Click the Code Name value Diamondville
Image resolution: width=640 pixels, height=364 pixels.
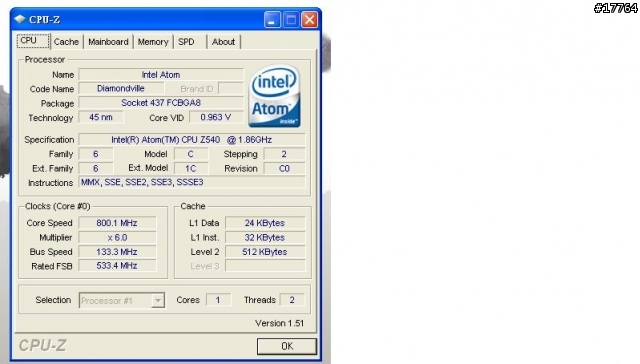coord(121,89)
